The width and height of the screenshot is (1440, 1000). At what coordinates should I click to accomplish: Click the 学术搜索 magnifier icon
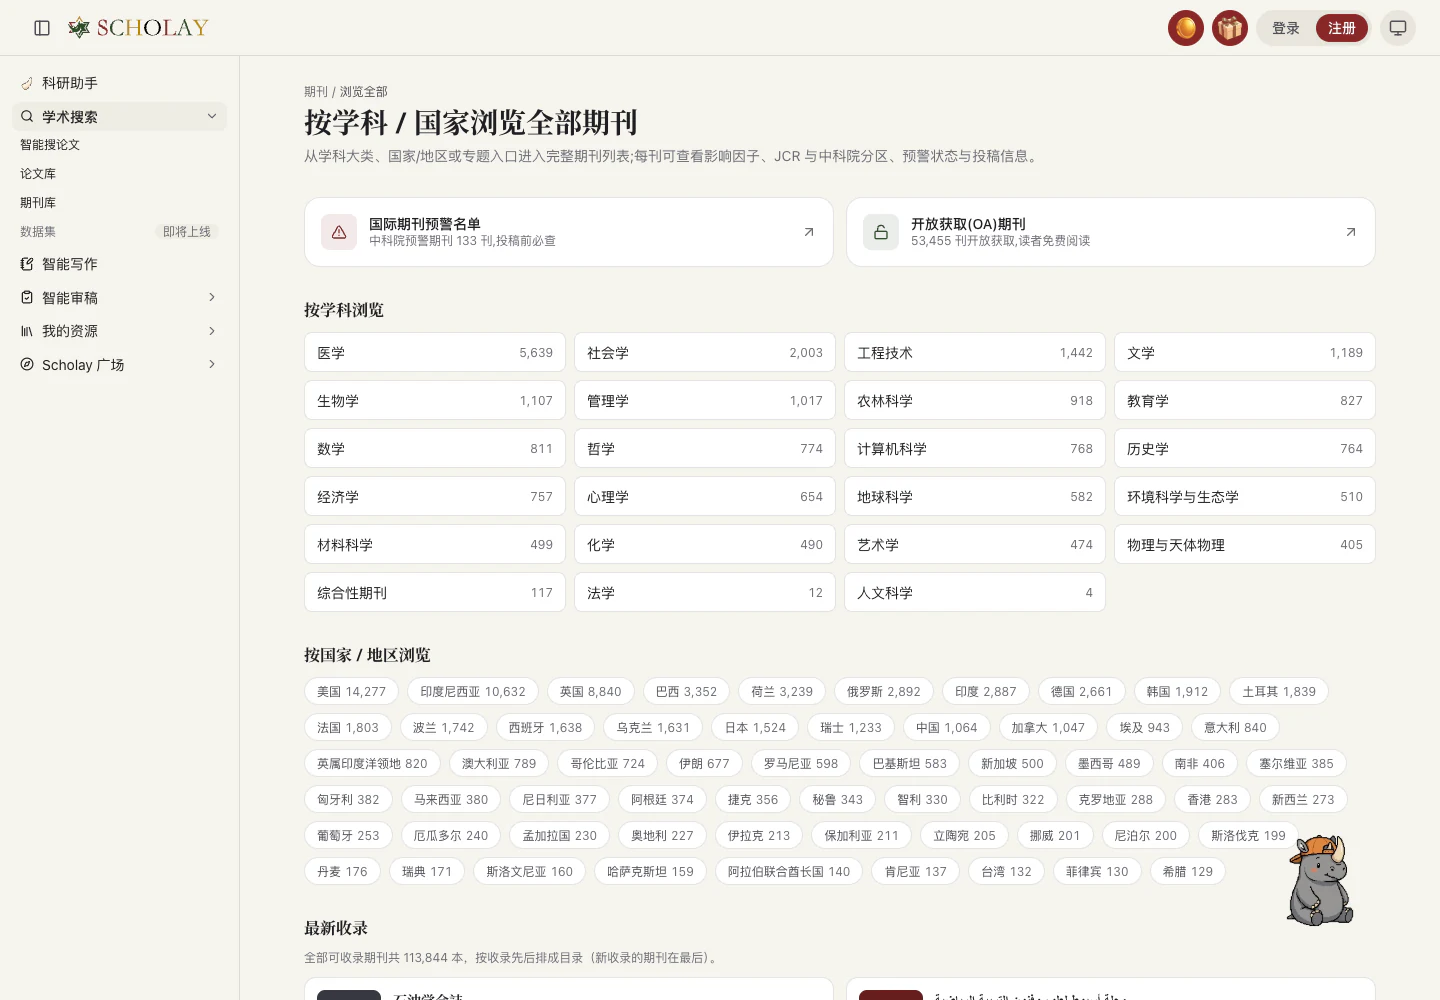[x=27, y=116]
